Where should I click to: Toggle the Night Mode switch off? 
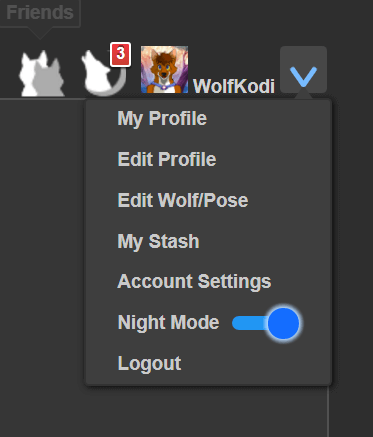[266, 323]
